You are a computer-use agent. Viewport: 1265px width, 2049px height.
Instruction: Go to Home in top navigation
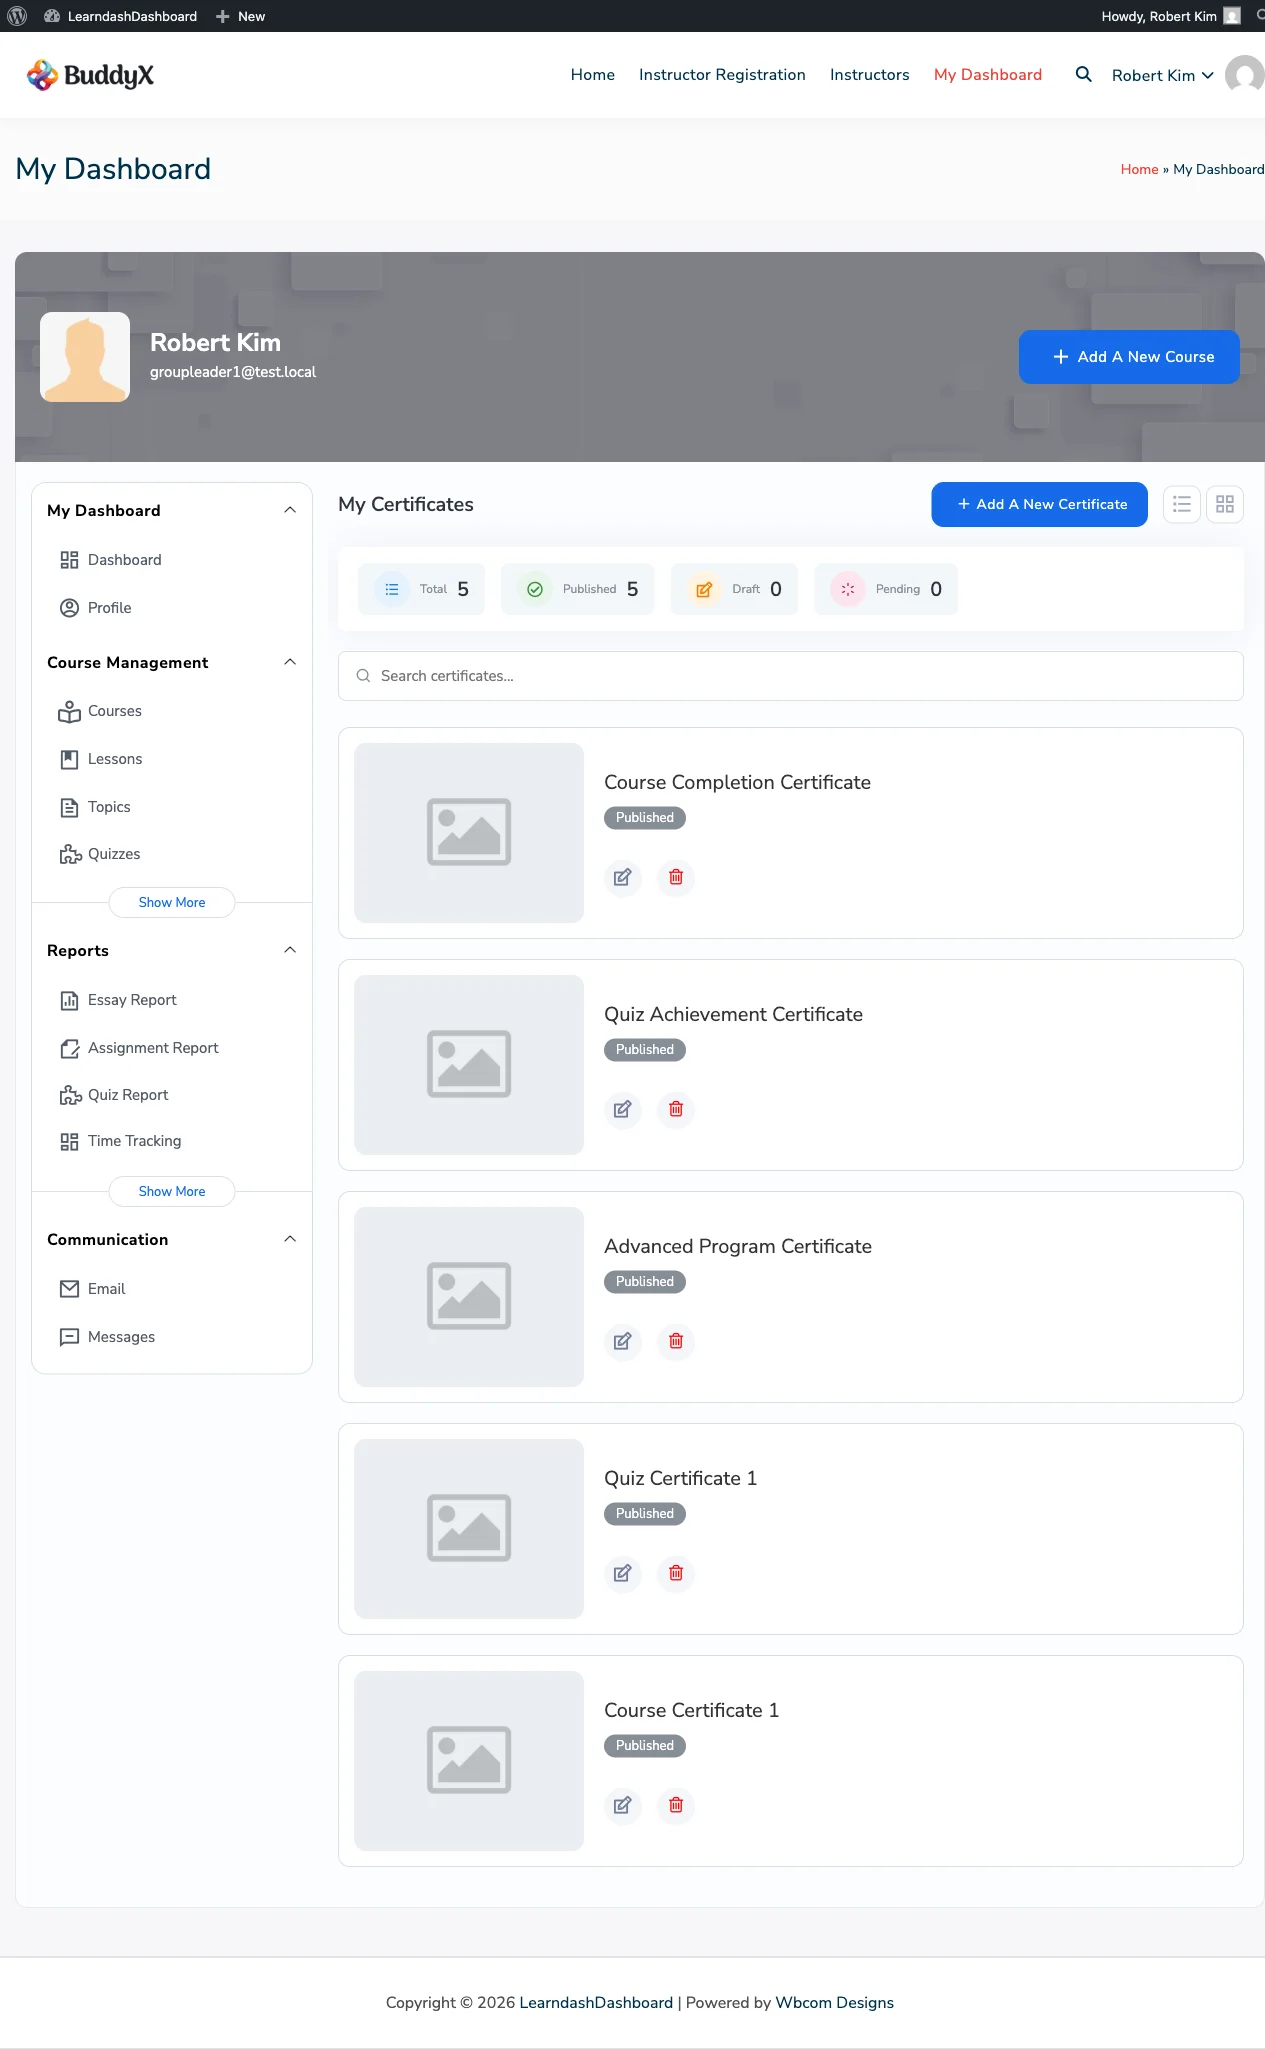(593, 75)
